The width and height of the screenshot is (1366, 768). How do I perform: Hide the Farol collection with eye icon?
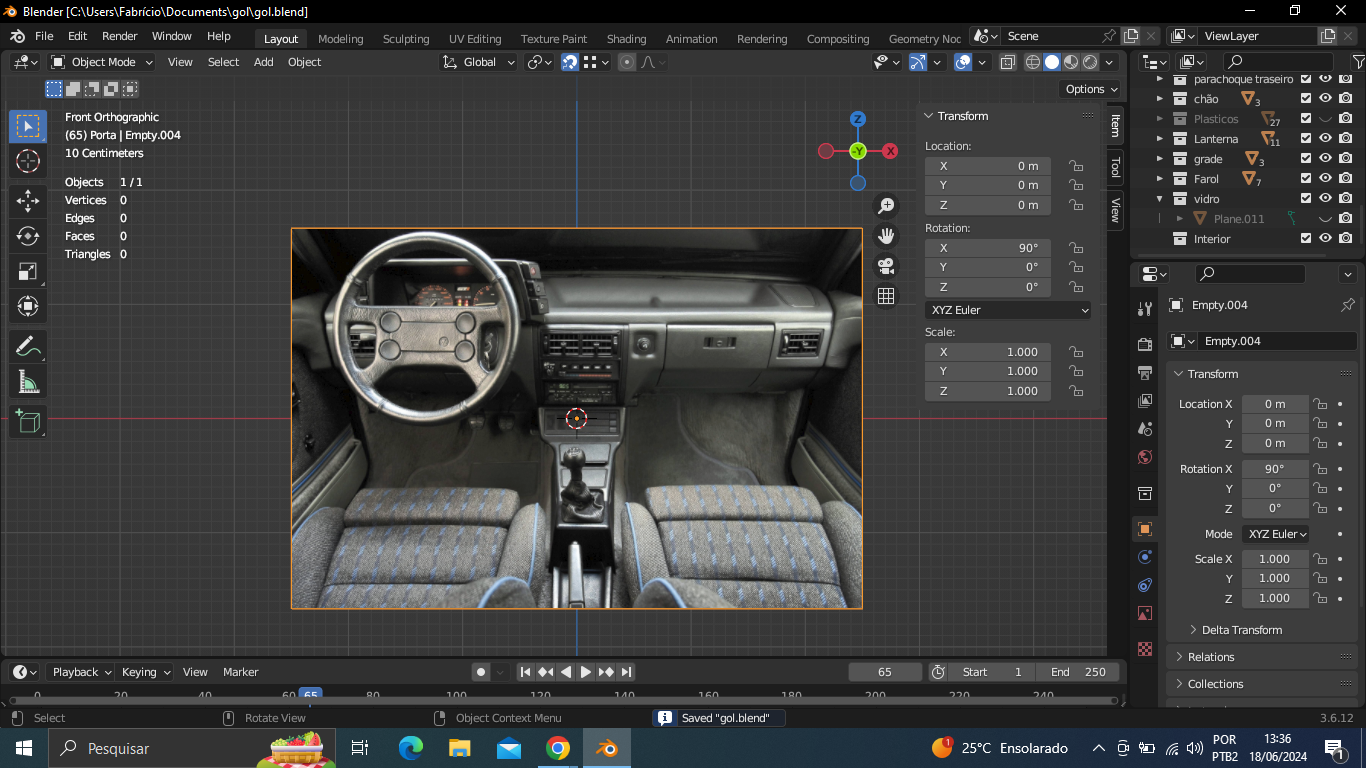coord(1325,179)
